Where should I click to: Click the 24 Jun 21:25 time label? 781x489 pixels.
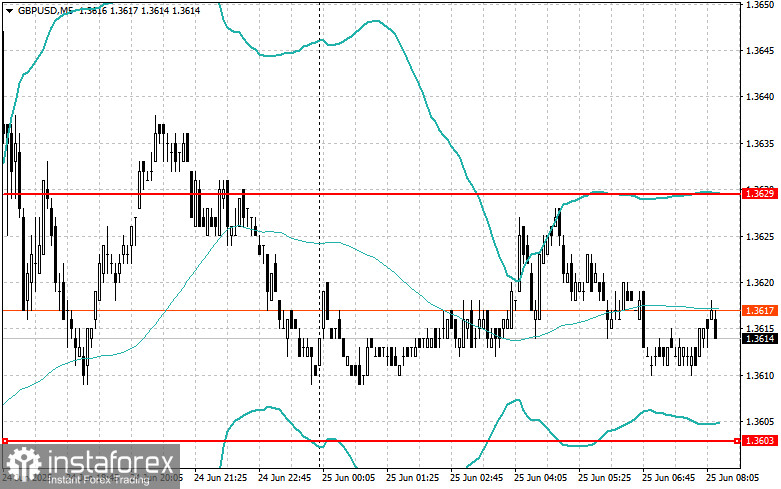point(220,478)
